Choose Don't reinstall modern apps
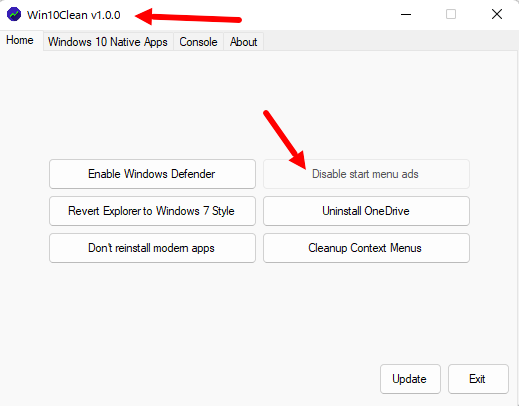This screenshot has height=406, width=519. click(x=152, y=248)
